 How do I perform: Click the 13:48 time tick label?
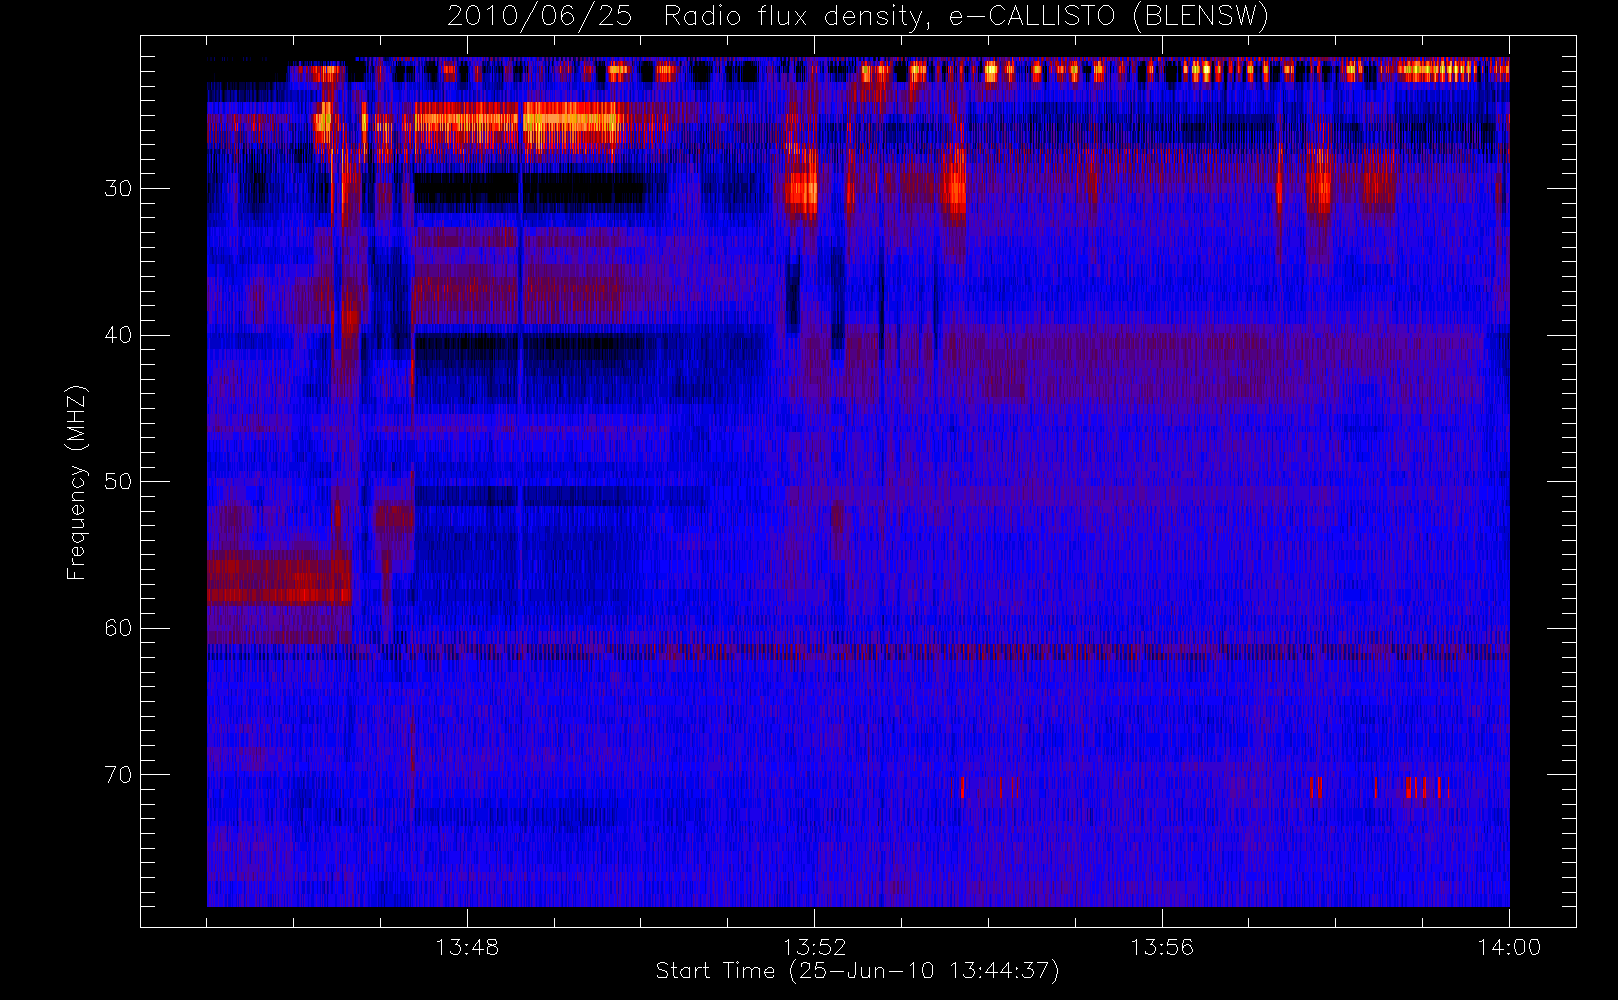pyautogui.click(x=467, y=947)
